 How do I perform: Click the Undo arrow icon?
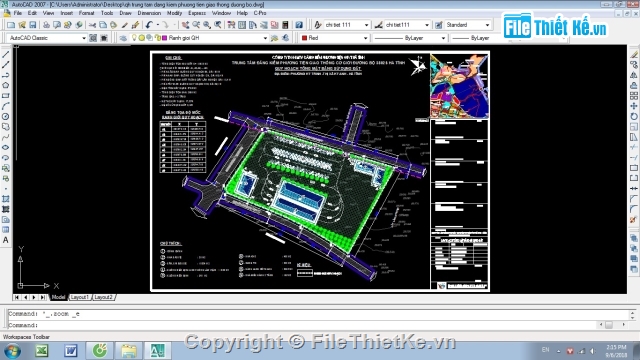pyautogui.click(x=149, y=25)
